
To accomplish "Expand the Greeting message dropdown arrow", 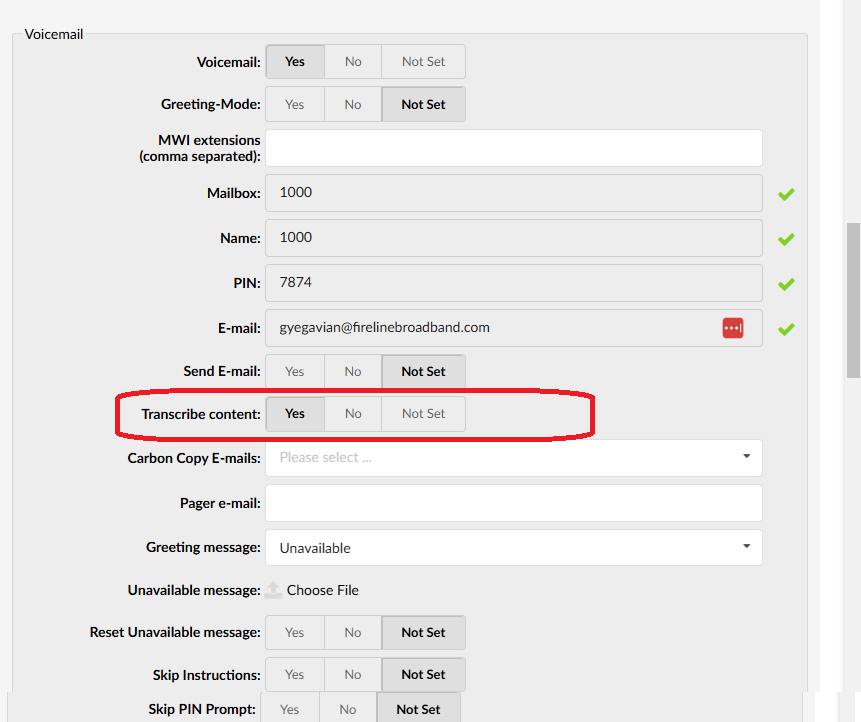I will click(746, 546).
